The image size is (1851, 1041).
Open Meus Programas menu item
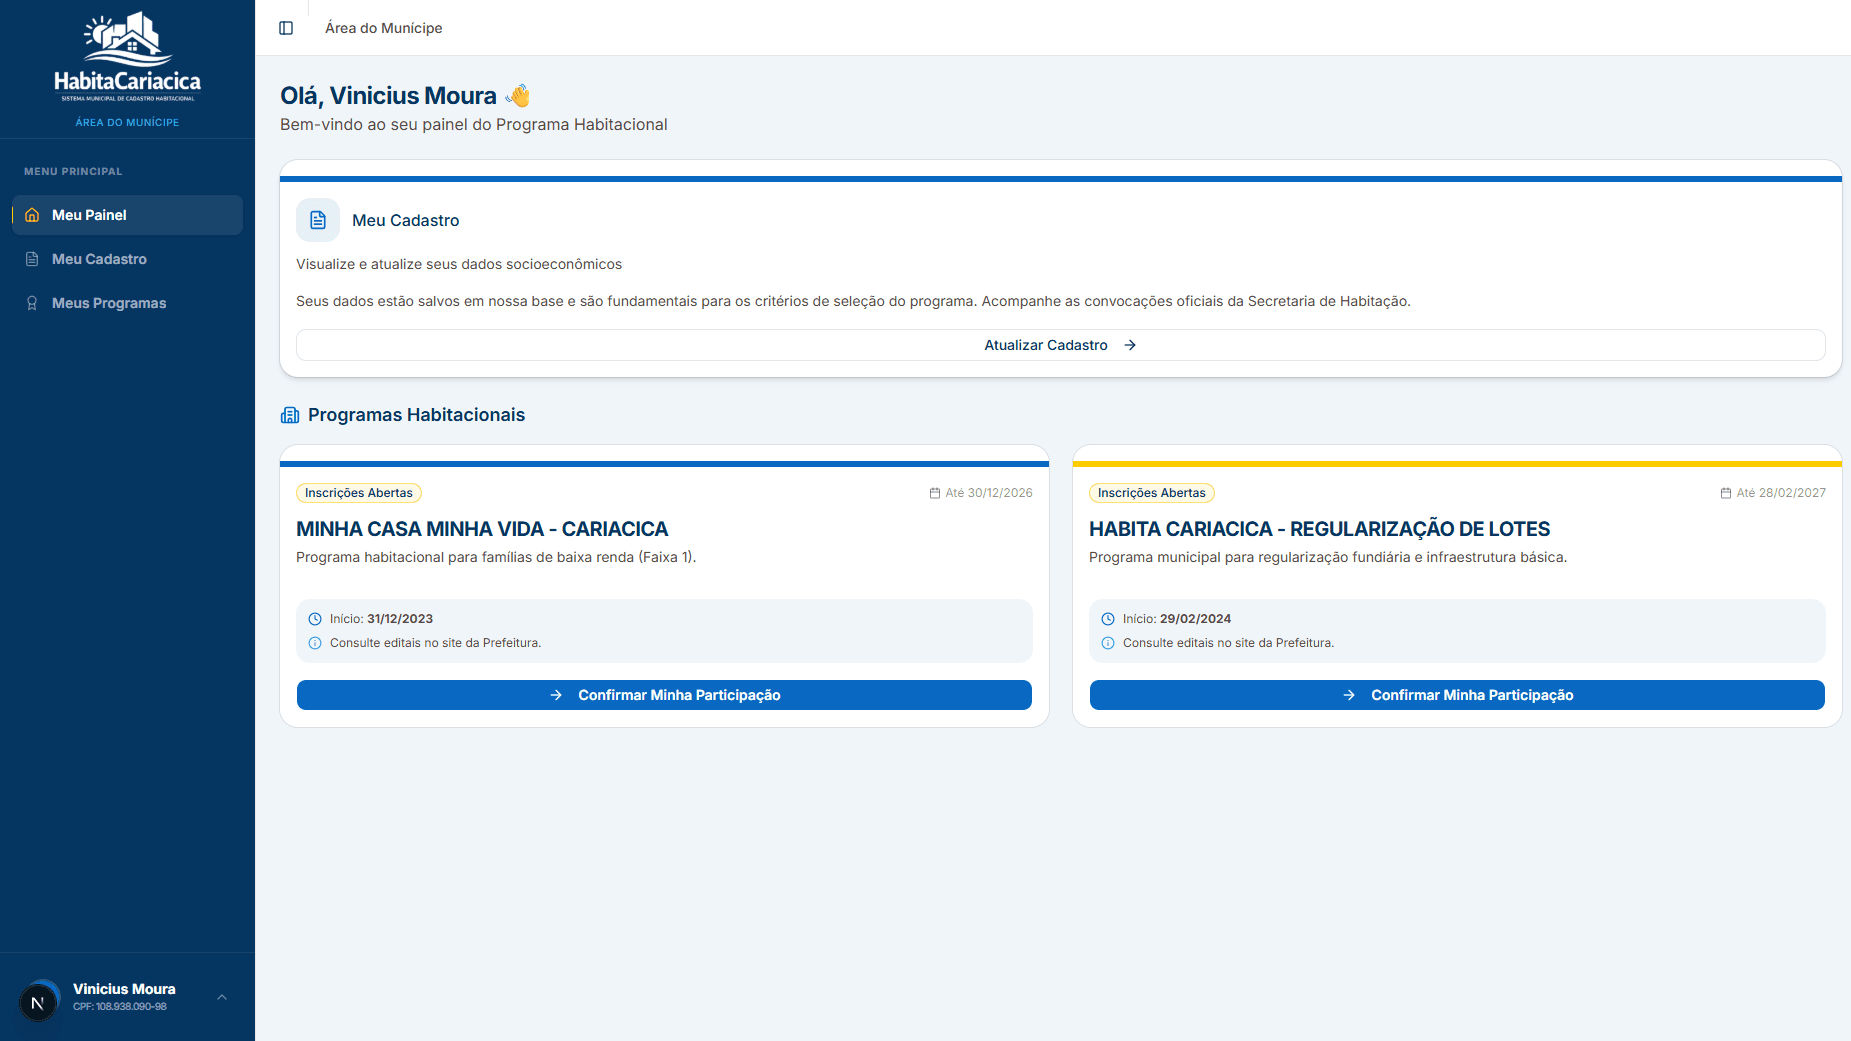coord(127,303)
